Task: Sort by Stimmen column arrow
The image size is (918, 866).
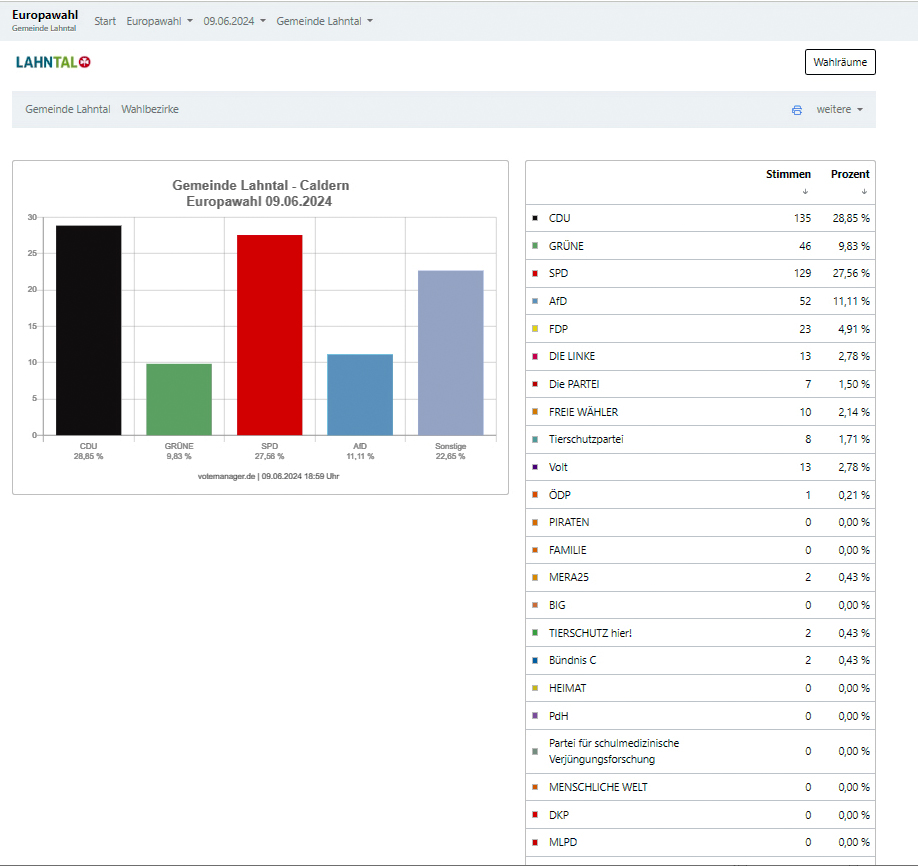Action: click(805, 191)
